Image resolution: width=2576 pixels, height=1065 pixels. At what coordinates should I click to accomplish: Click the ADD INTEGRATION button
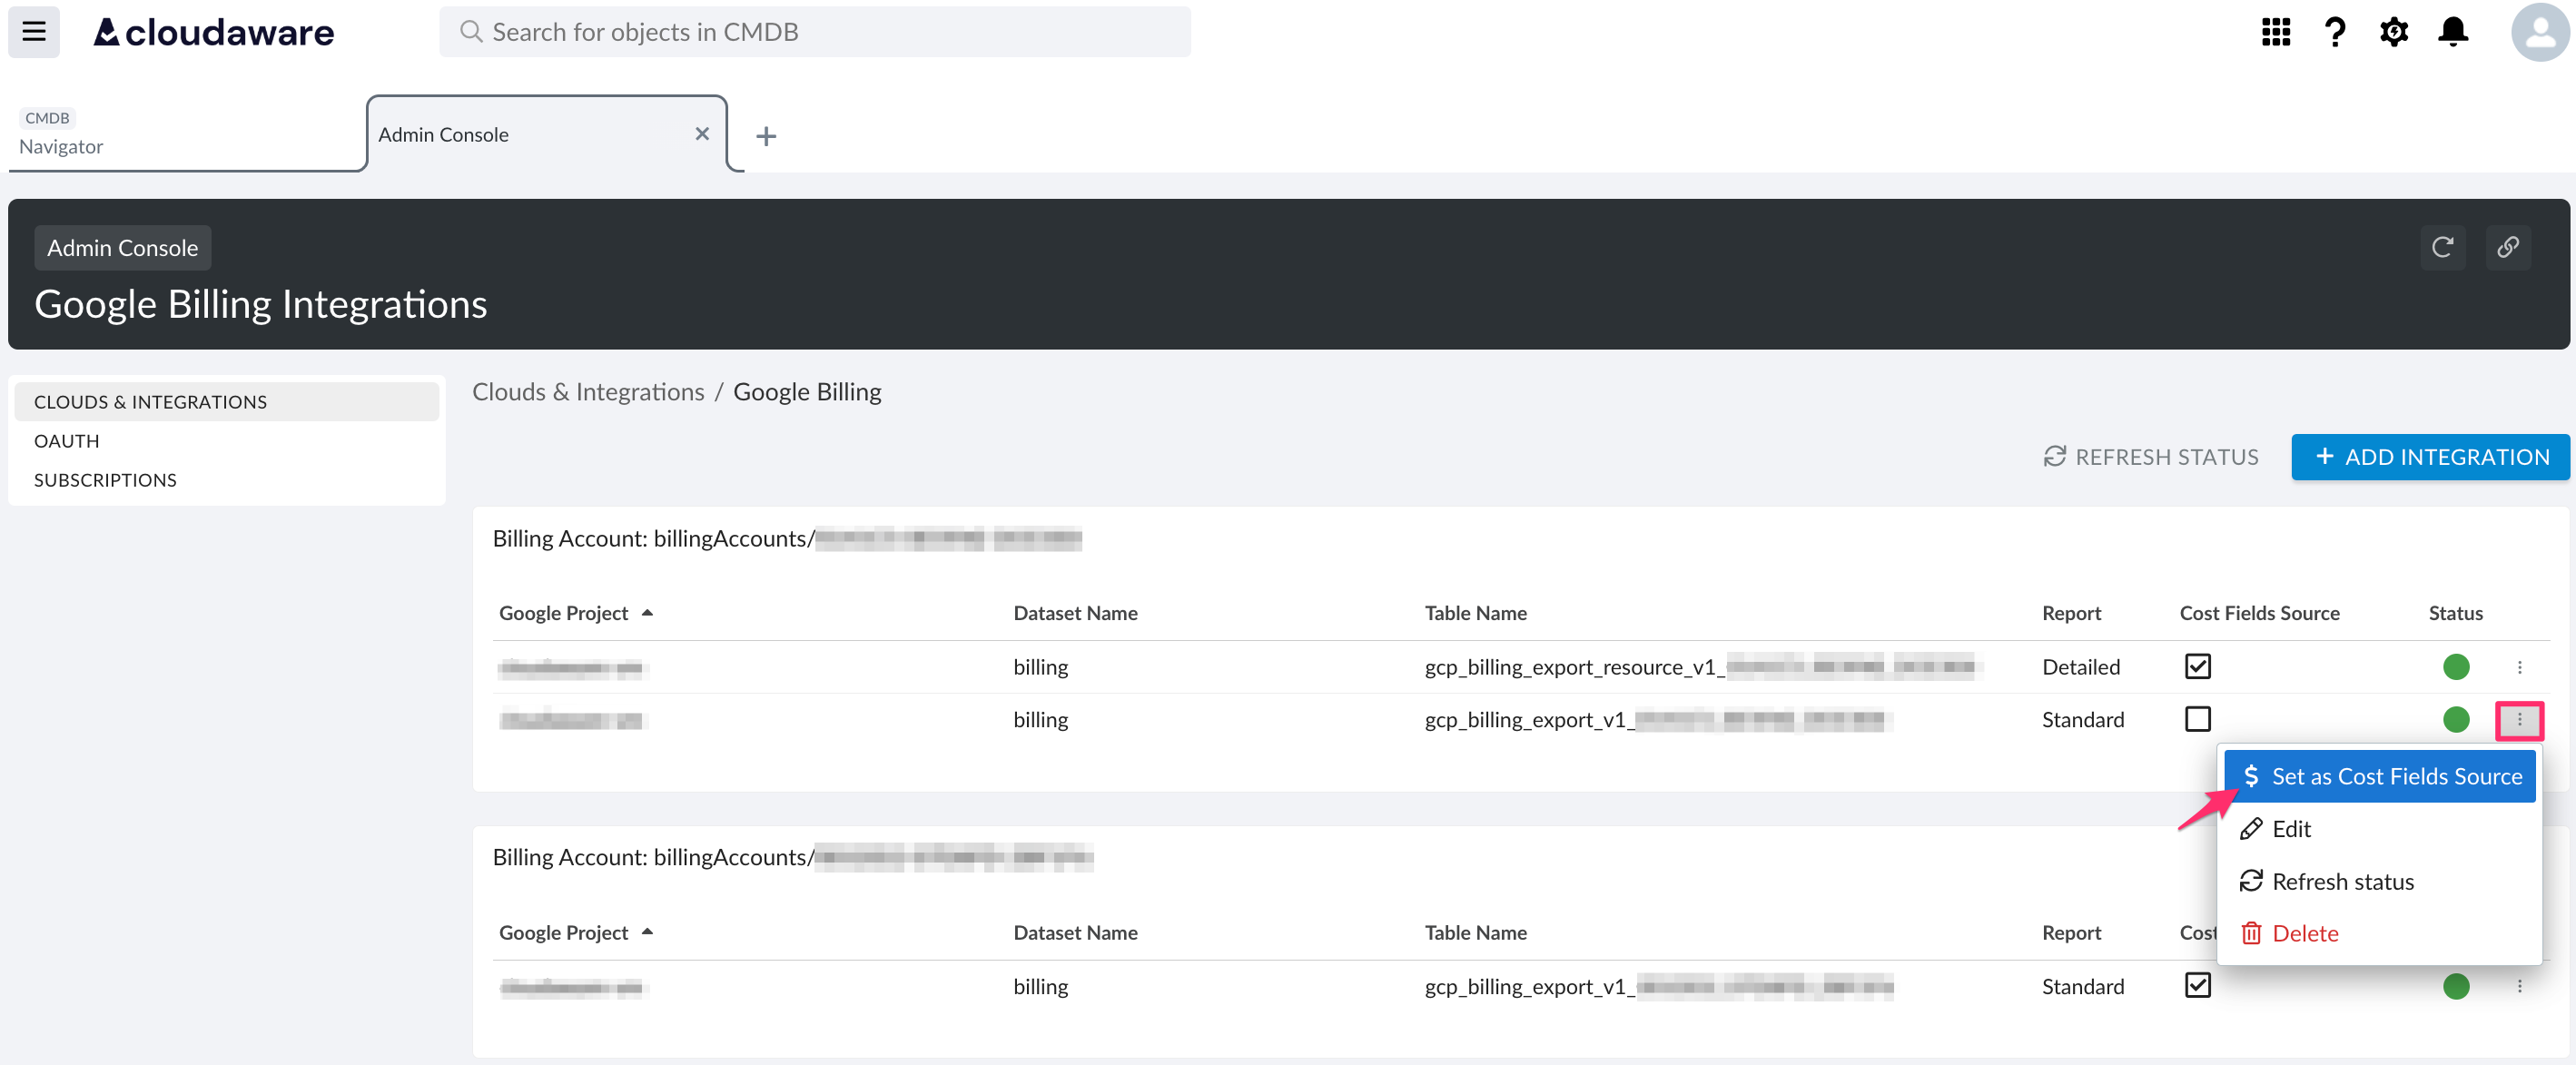coord(2430,457)
